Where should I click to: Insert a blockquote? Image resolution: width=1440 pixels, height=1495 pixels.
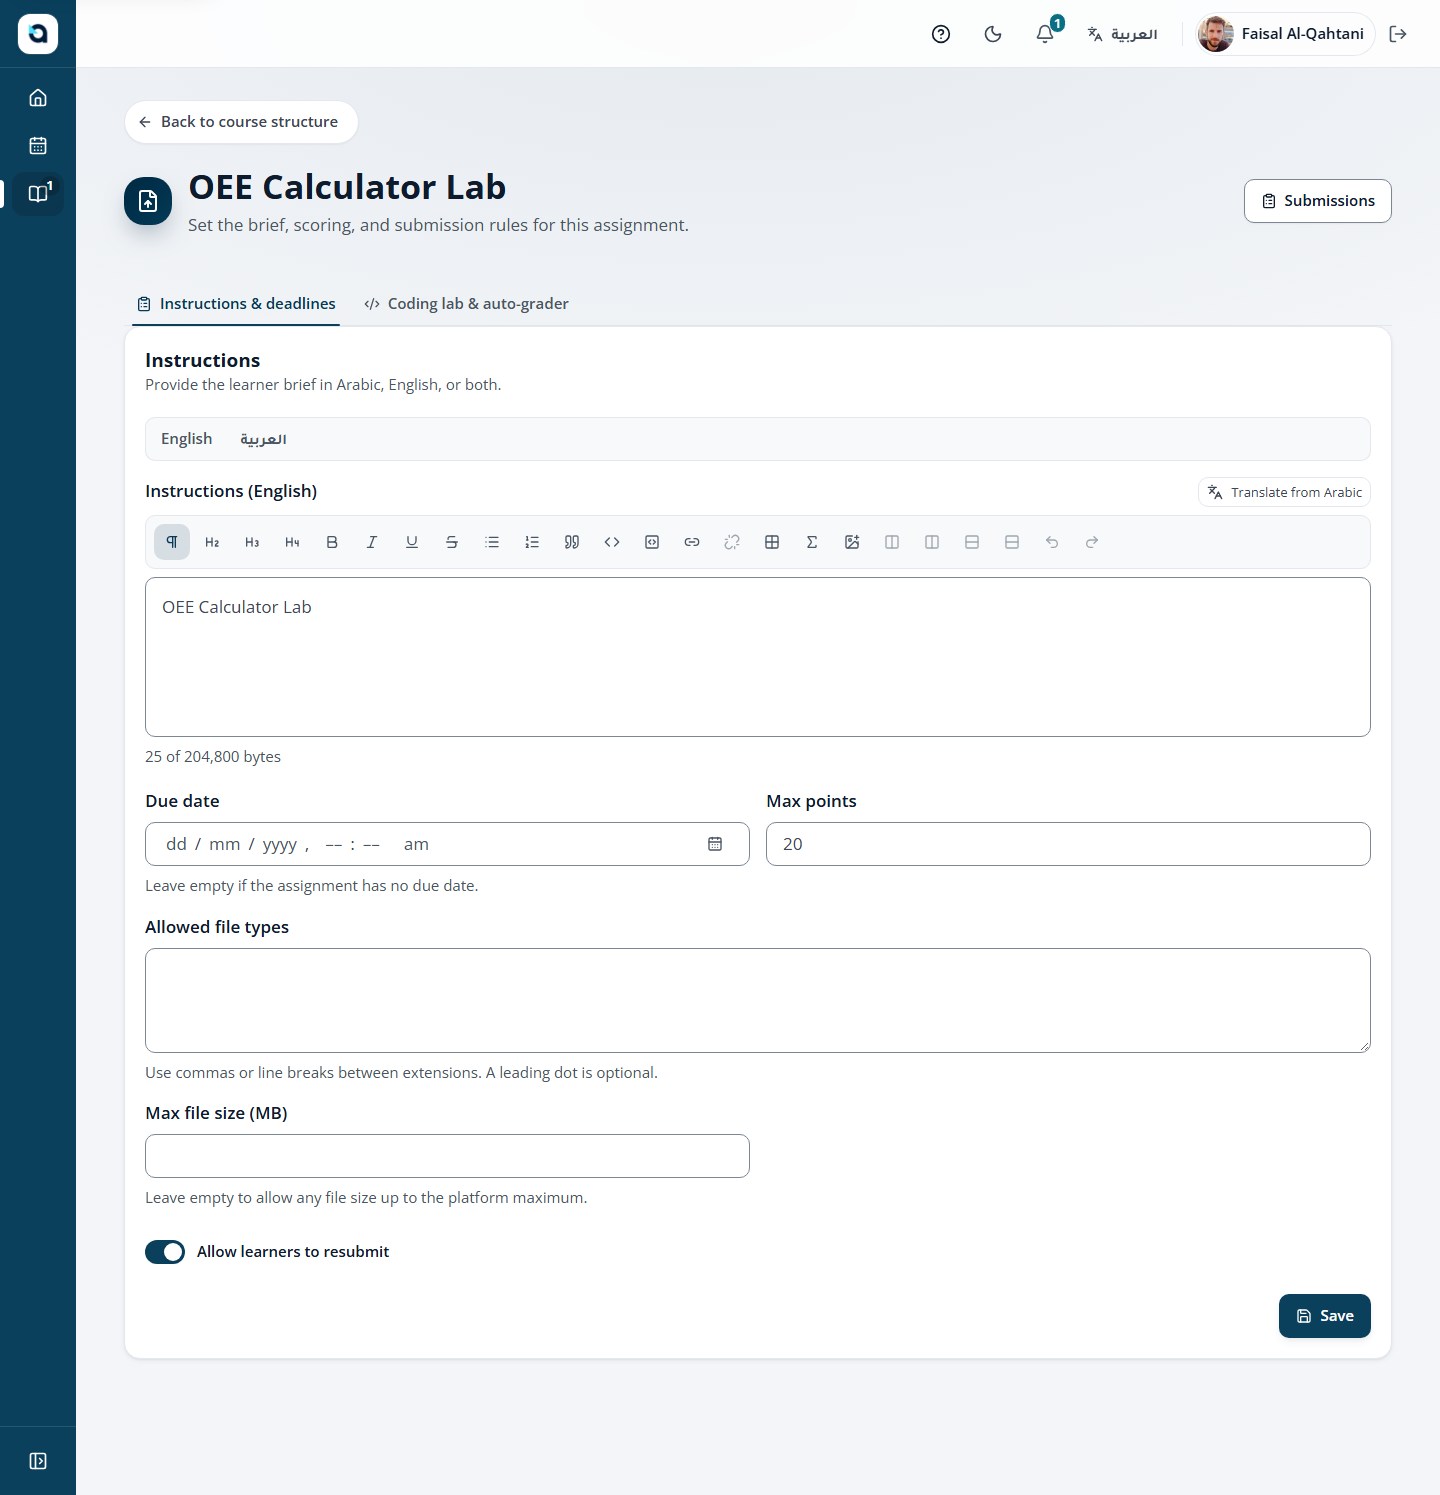click(x=572, y=542)
